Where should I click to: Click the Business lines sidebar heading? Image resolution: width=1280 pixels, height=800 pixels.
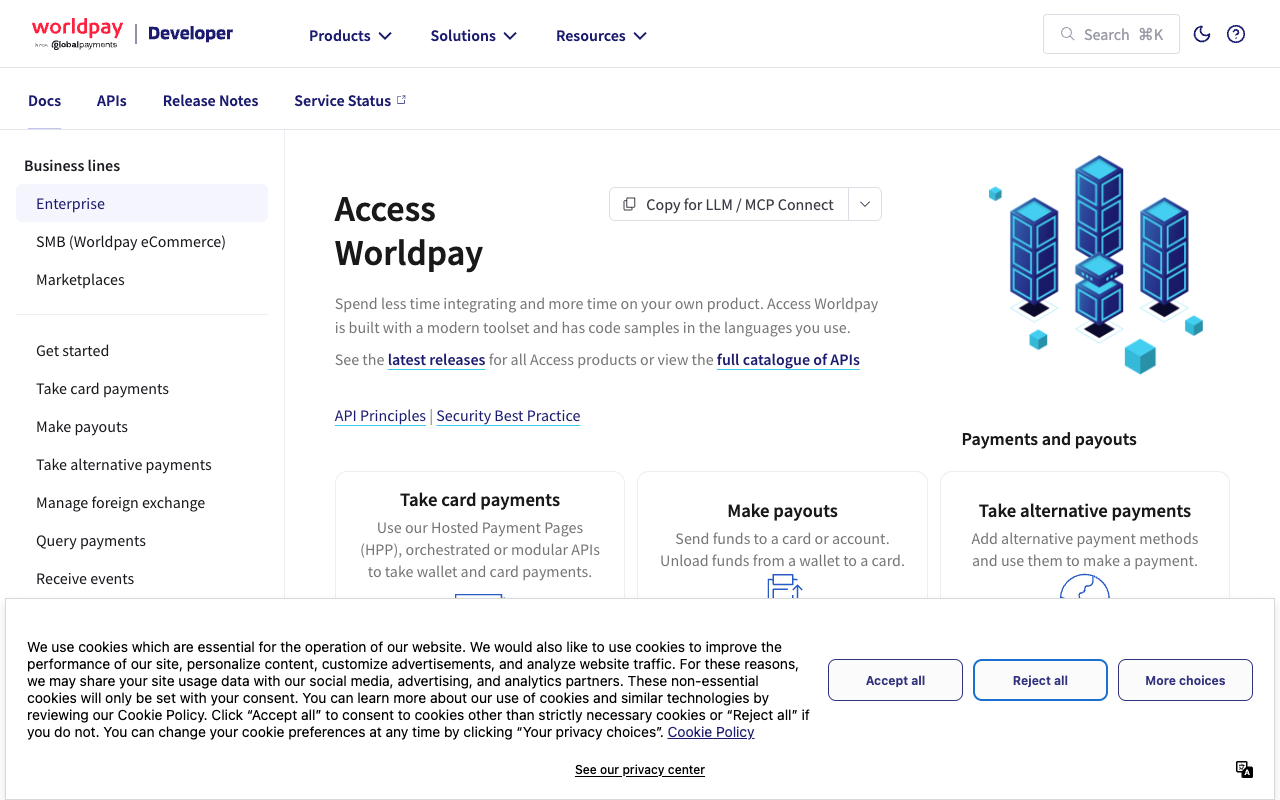click(x=72, y=166)
